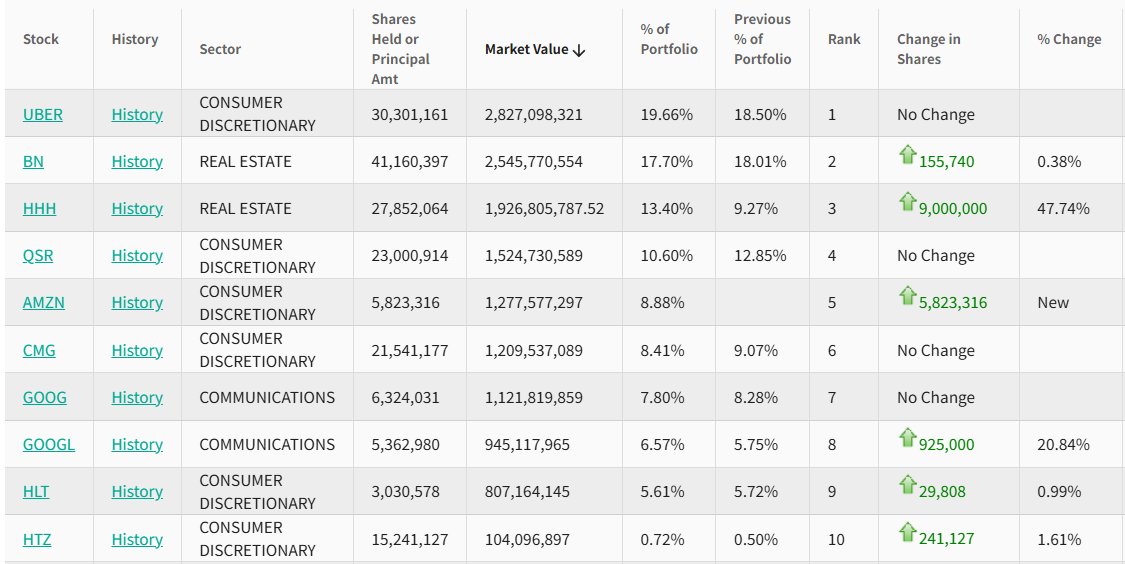The image size is (1125, 564).
Task: Sort by Change in Shares header
Action: (x=928, y=49)
